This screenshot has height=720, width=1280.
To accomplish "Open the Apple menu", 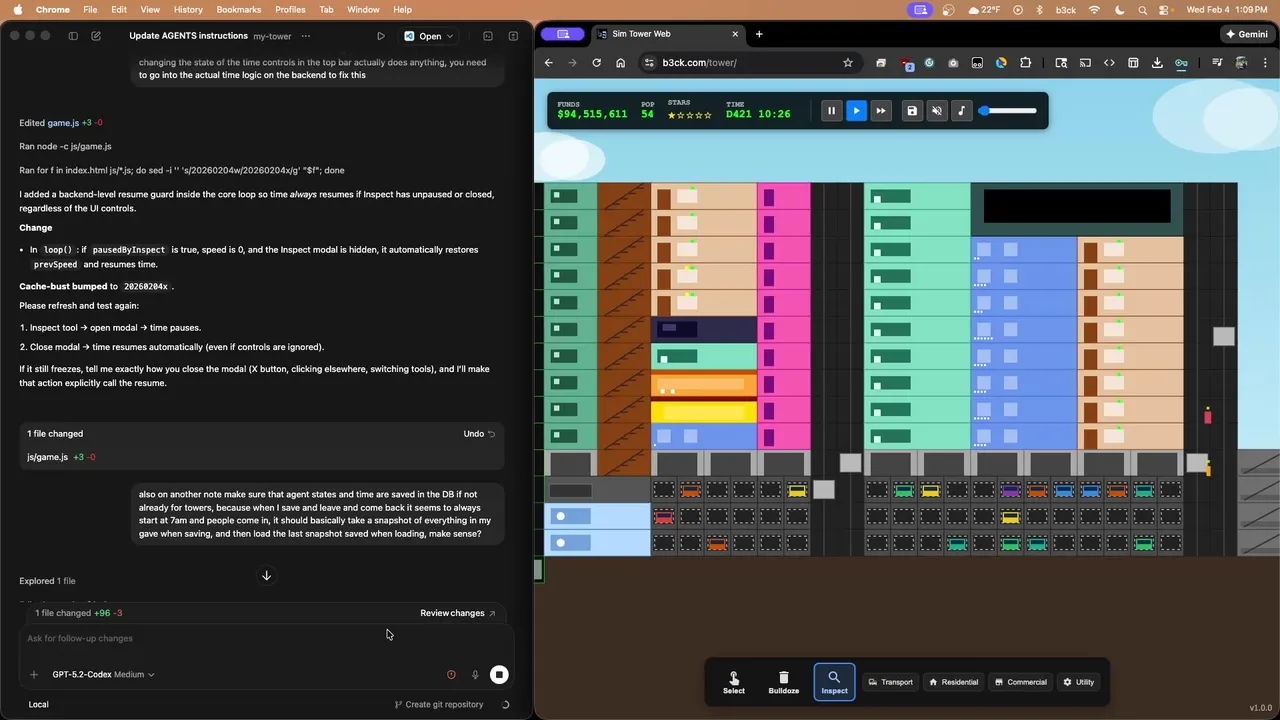I will (x=17, y=9).
